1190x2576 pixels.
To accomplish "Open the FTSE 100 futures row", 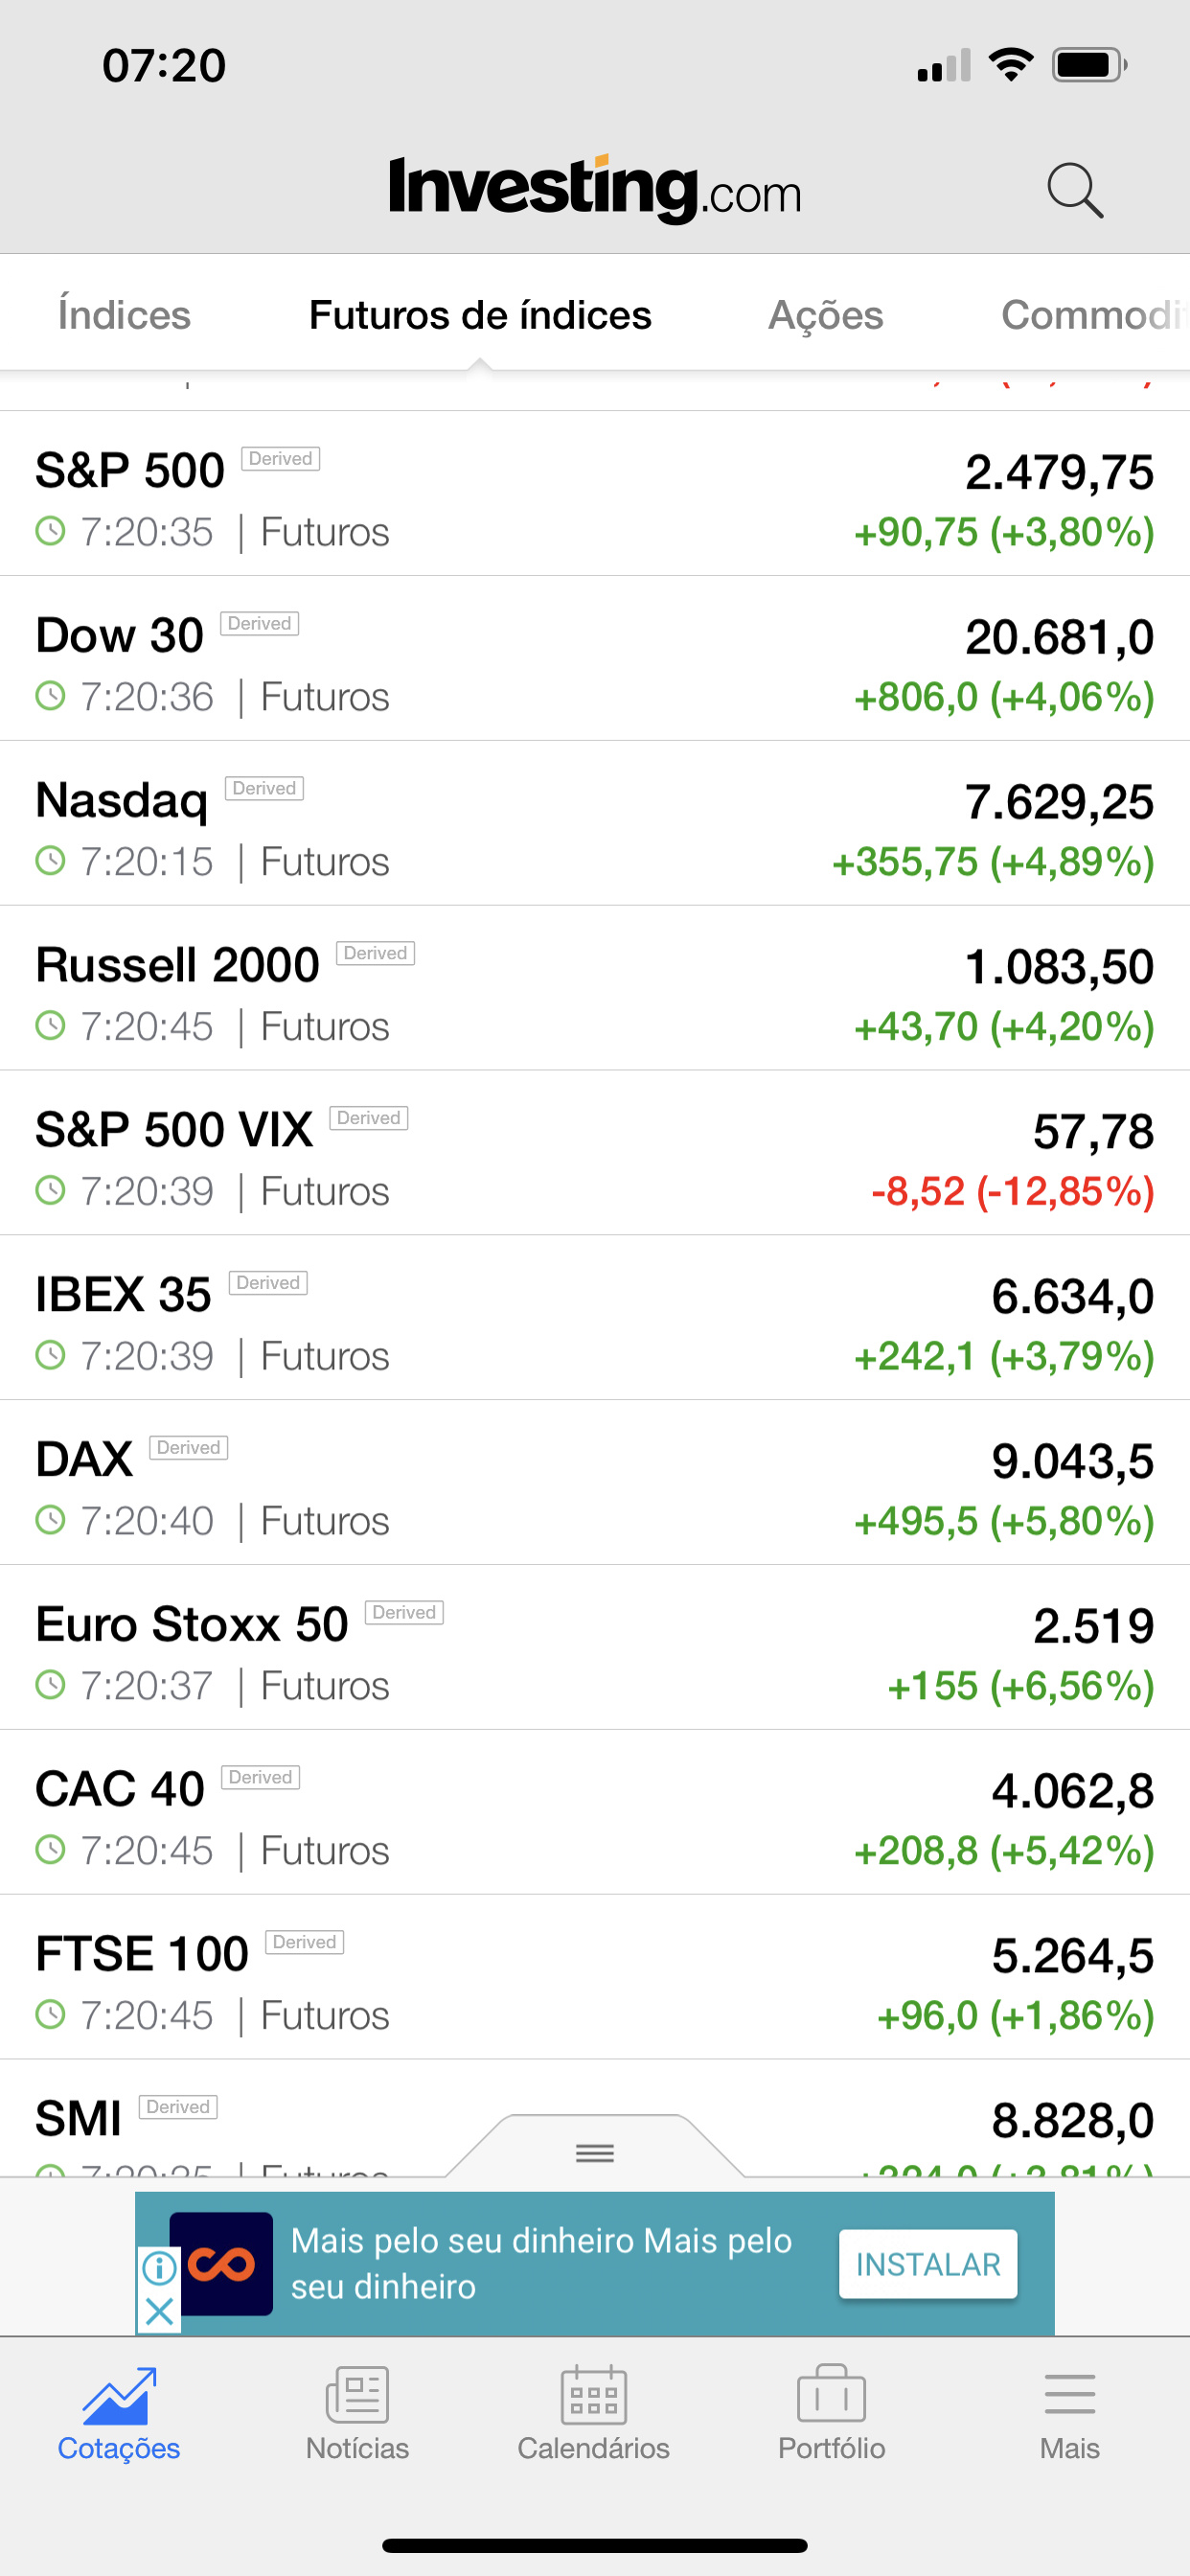I will (595, 1978).
